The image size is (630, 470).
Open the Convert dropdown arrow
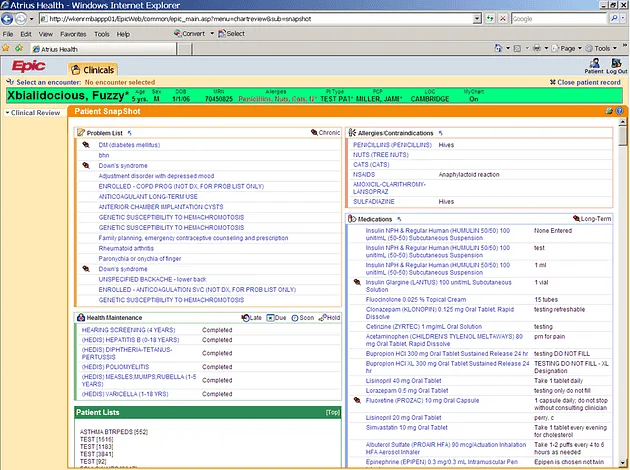coord(212,34)
